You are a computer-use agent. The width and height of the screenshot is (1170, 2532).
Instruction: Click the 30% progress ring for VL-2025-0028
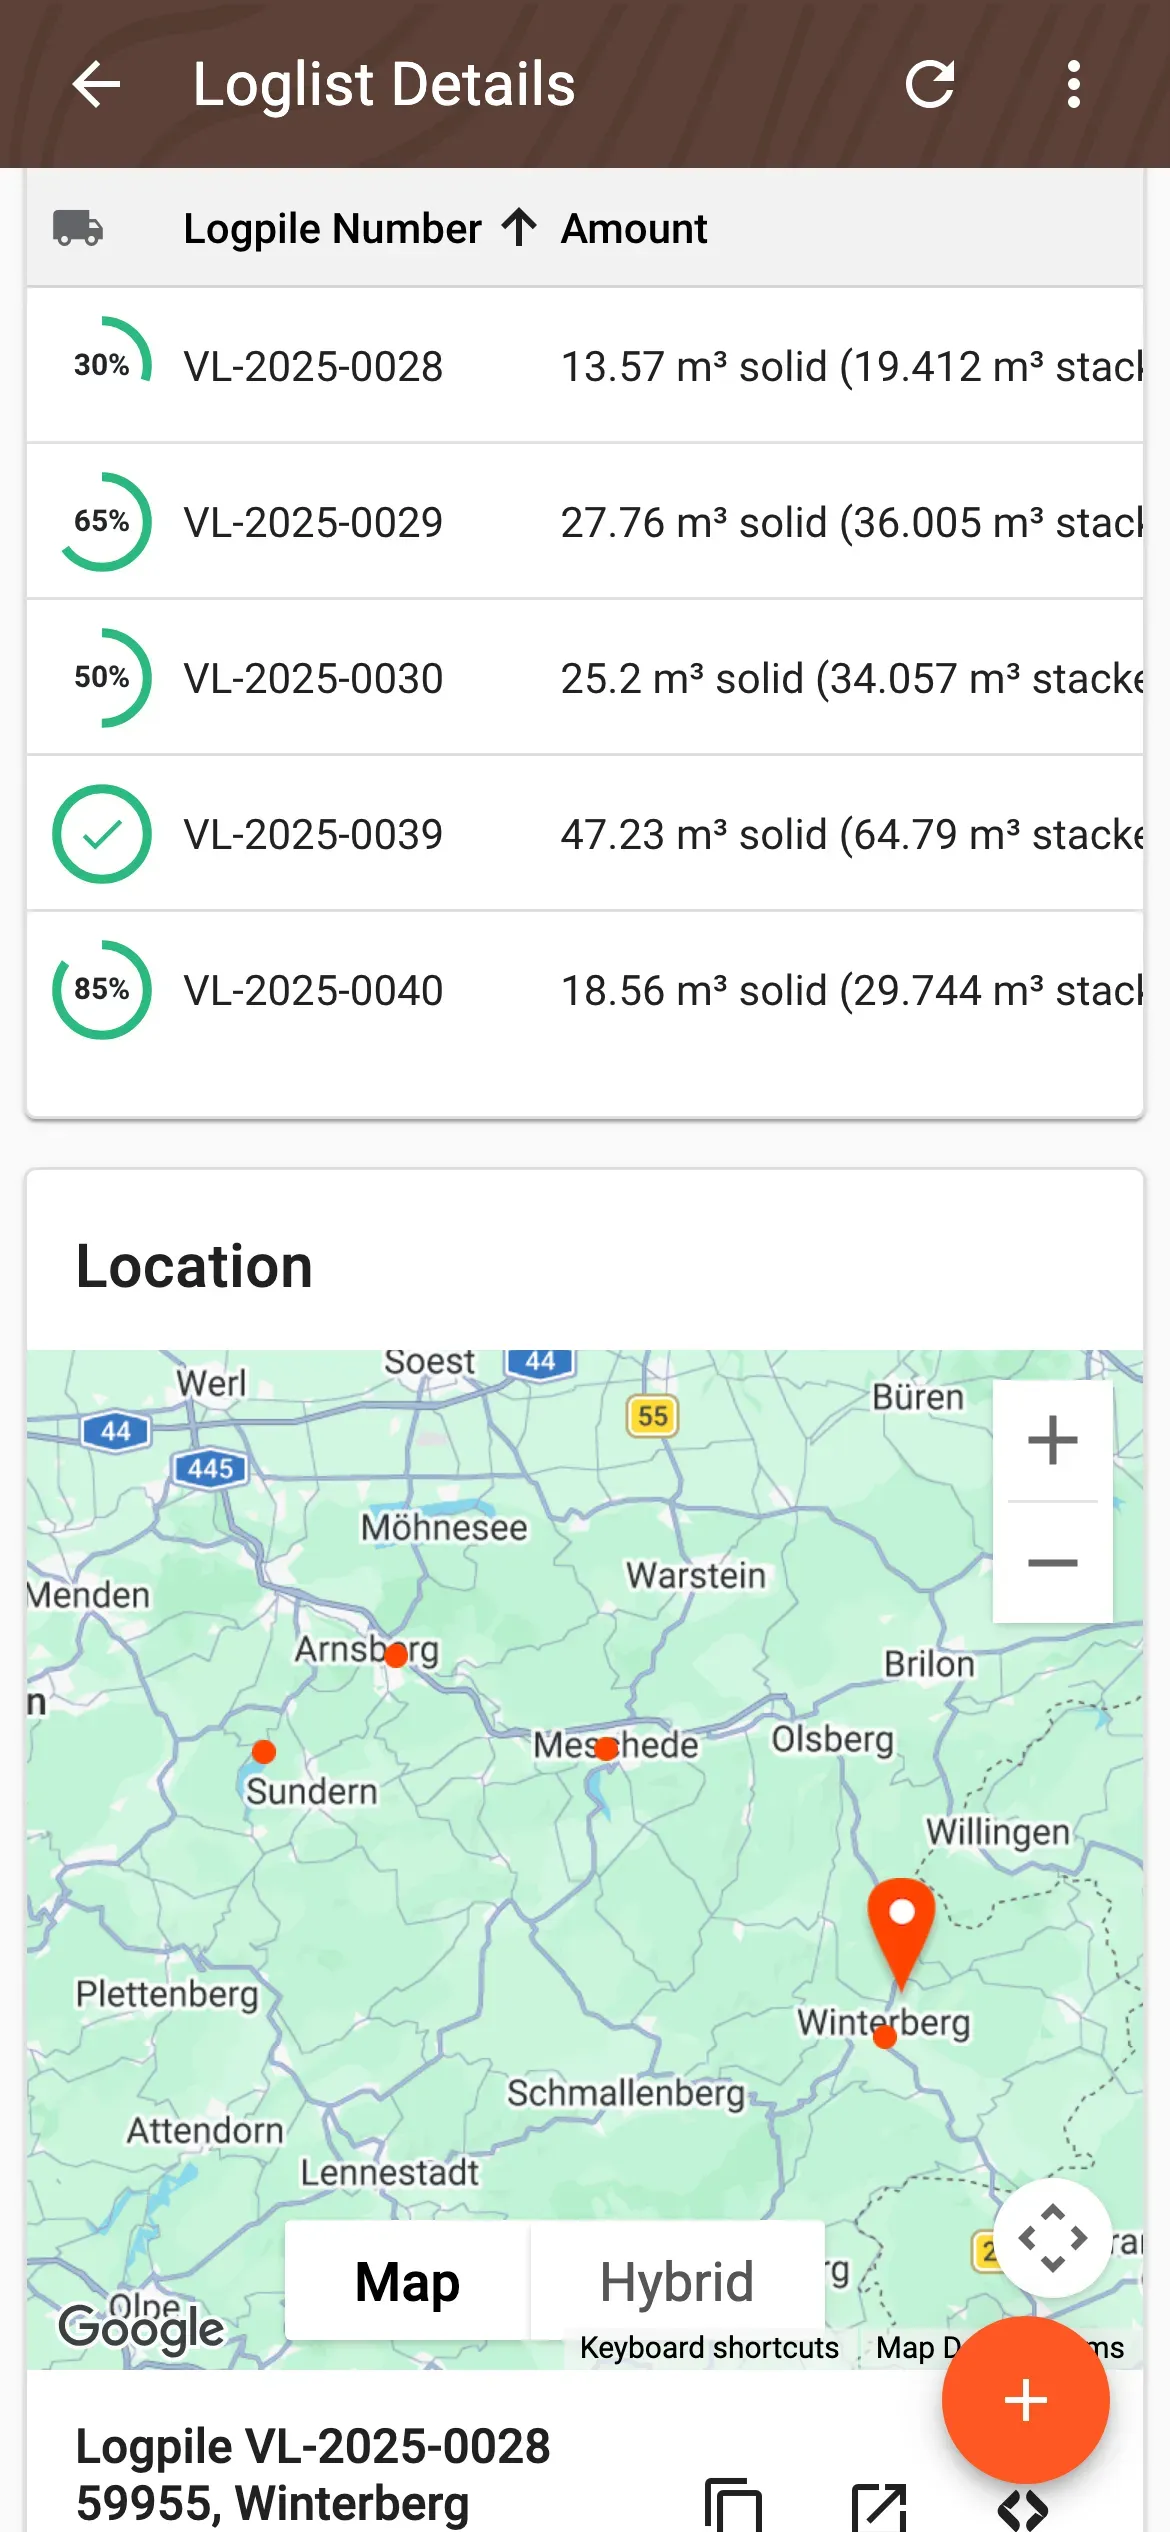102,365
